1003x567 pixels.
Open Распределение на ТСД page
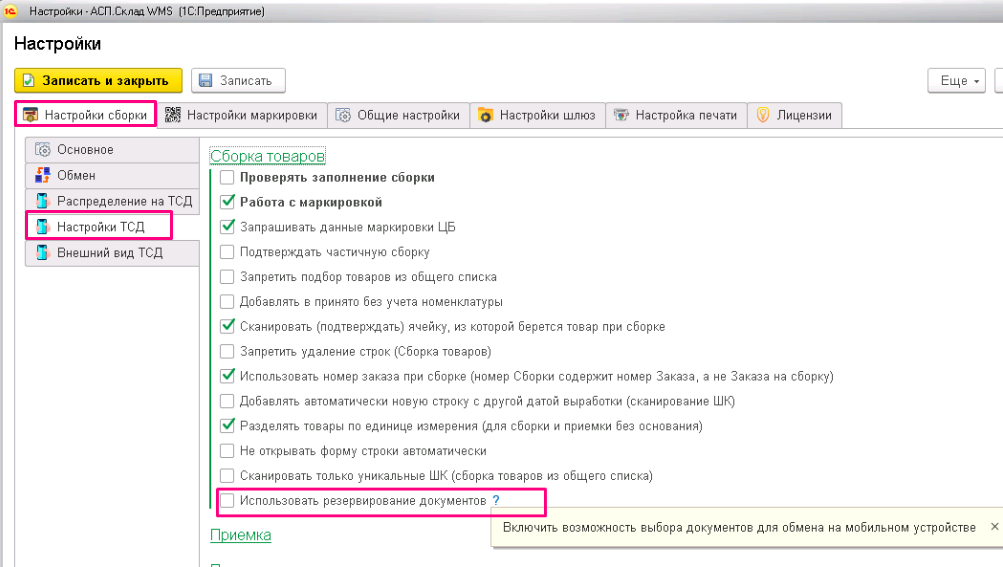(113, 201)
